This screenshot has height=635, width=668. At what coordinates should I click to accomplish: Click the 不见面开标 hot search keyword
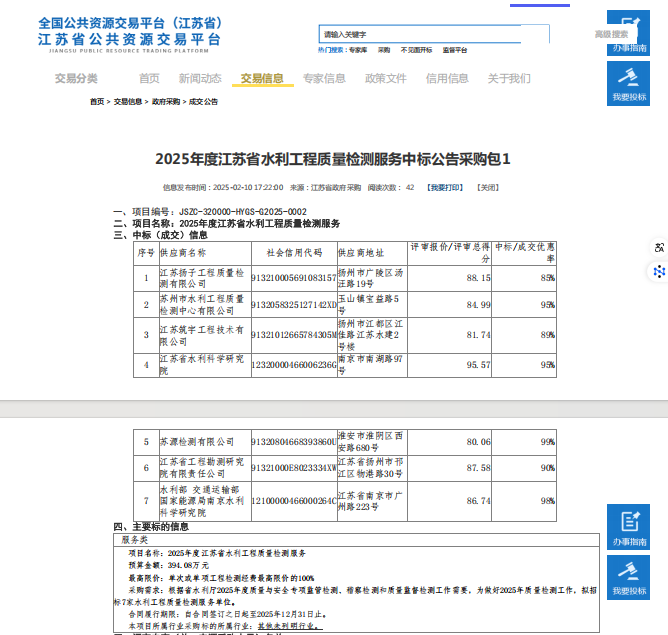(x=417, y=49)
